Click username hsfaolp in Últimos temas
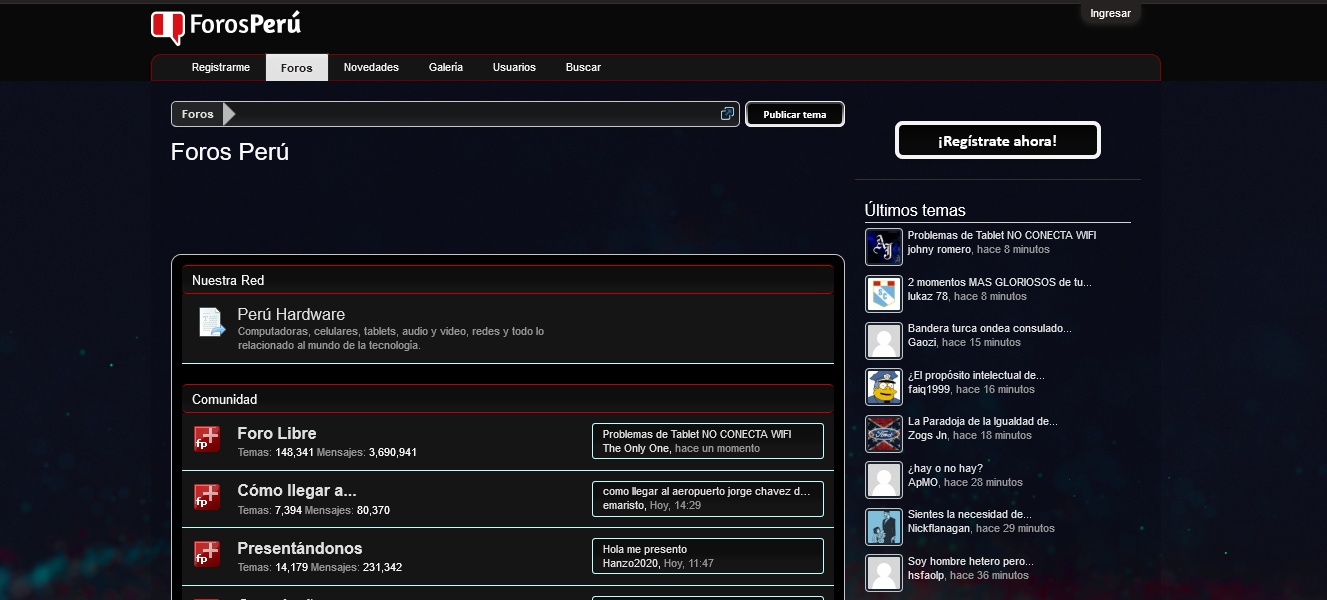 [x=926, y=575]
